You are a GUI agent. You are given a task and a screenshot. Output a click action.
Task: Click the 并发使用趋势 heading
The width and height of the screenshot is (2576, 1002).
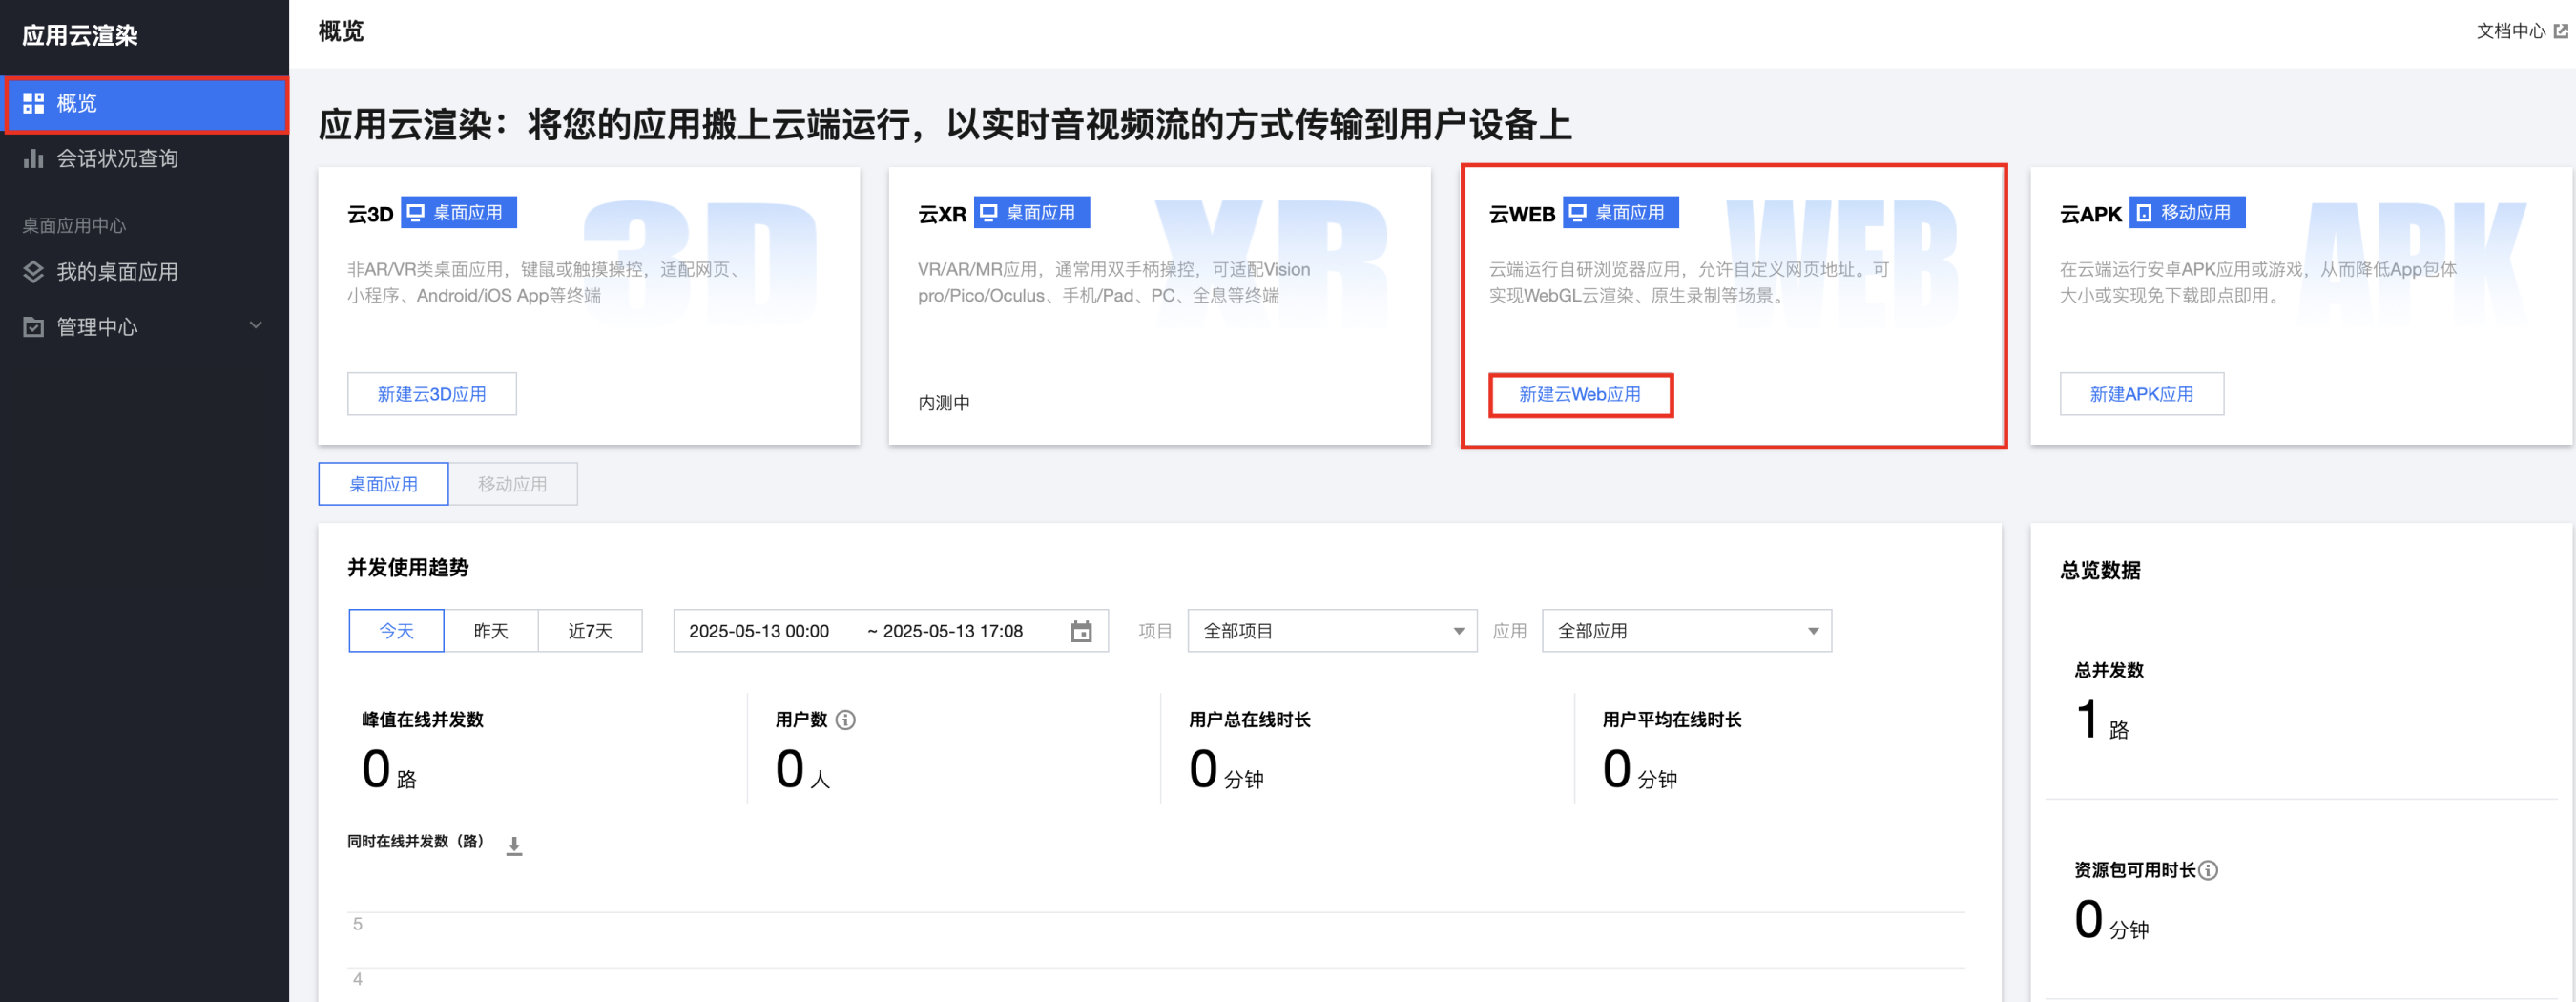[408, 568]
